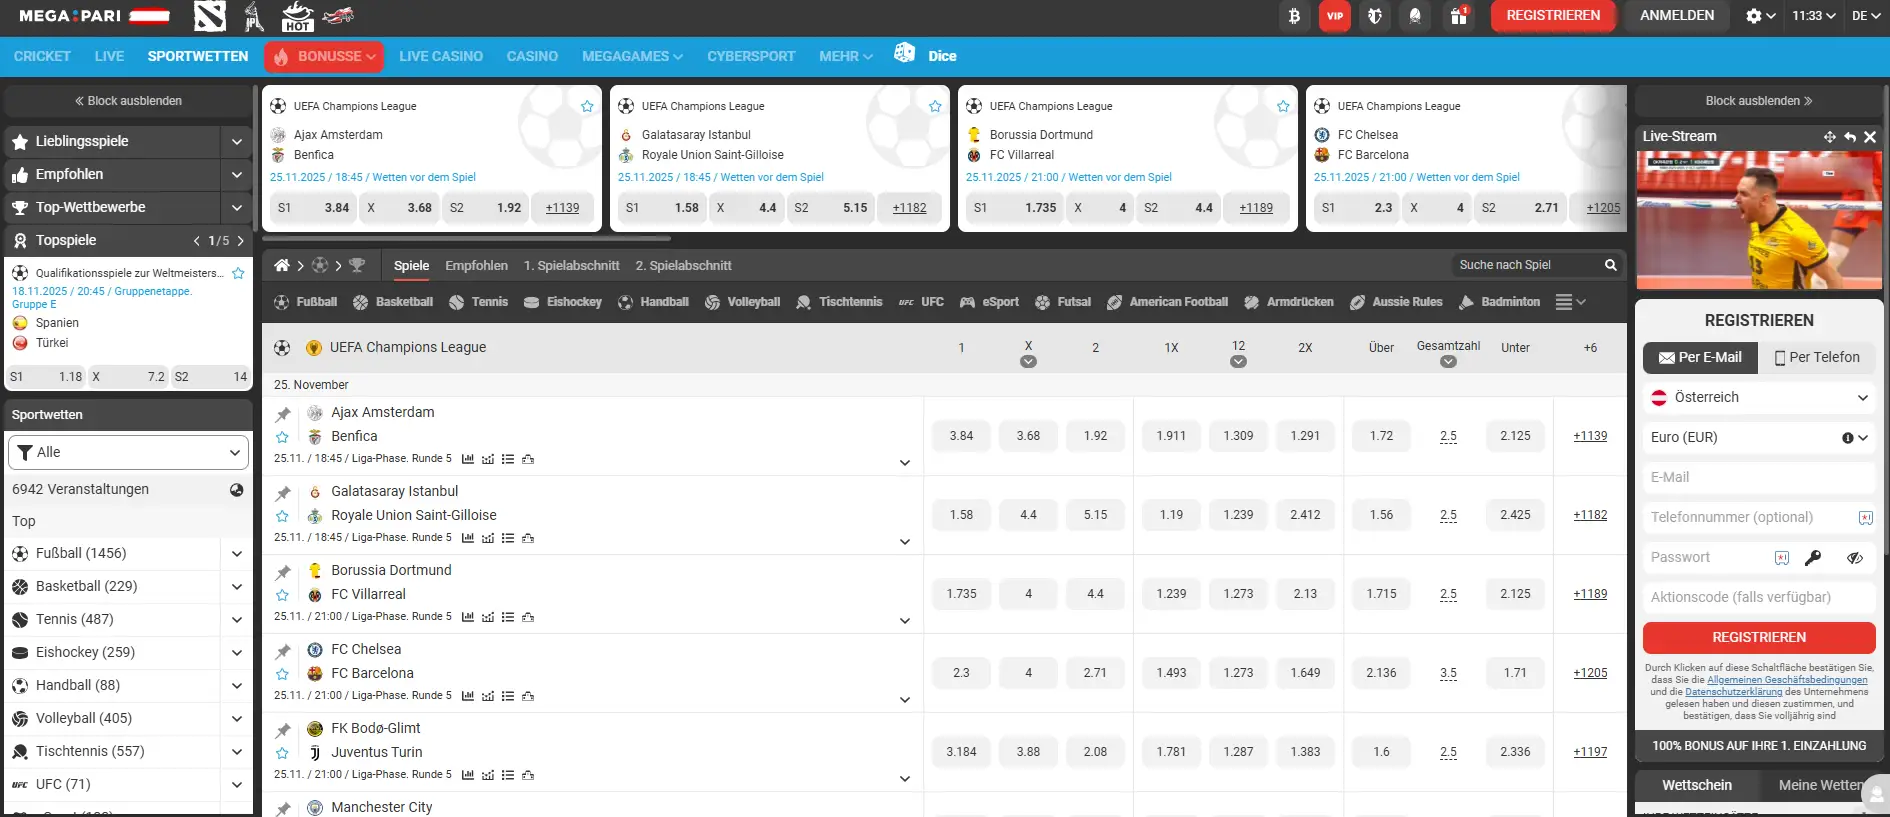Click home icon in breadcrumb bar
Screen dimensions: 1890x817
click(x=282, y=265)
